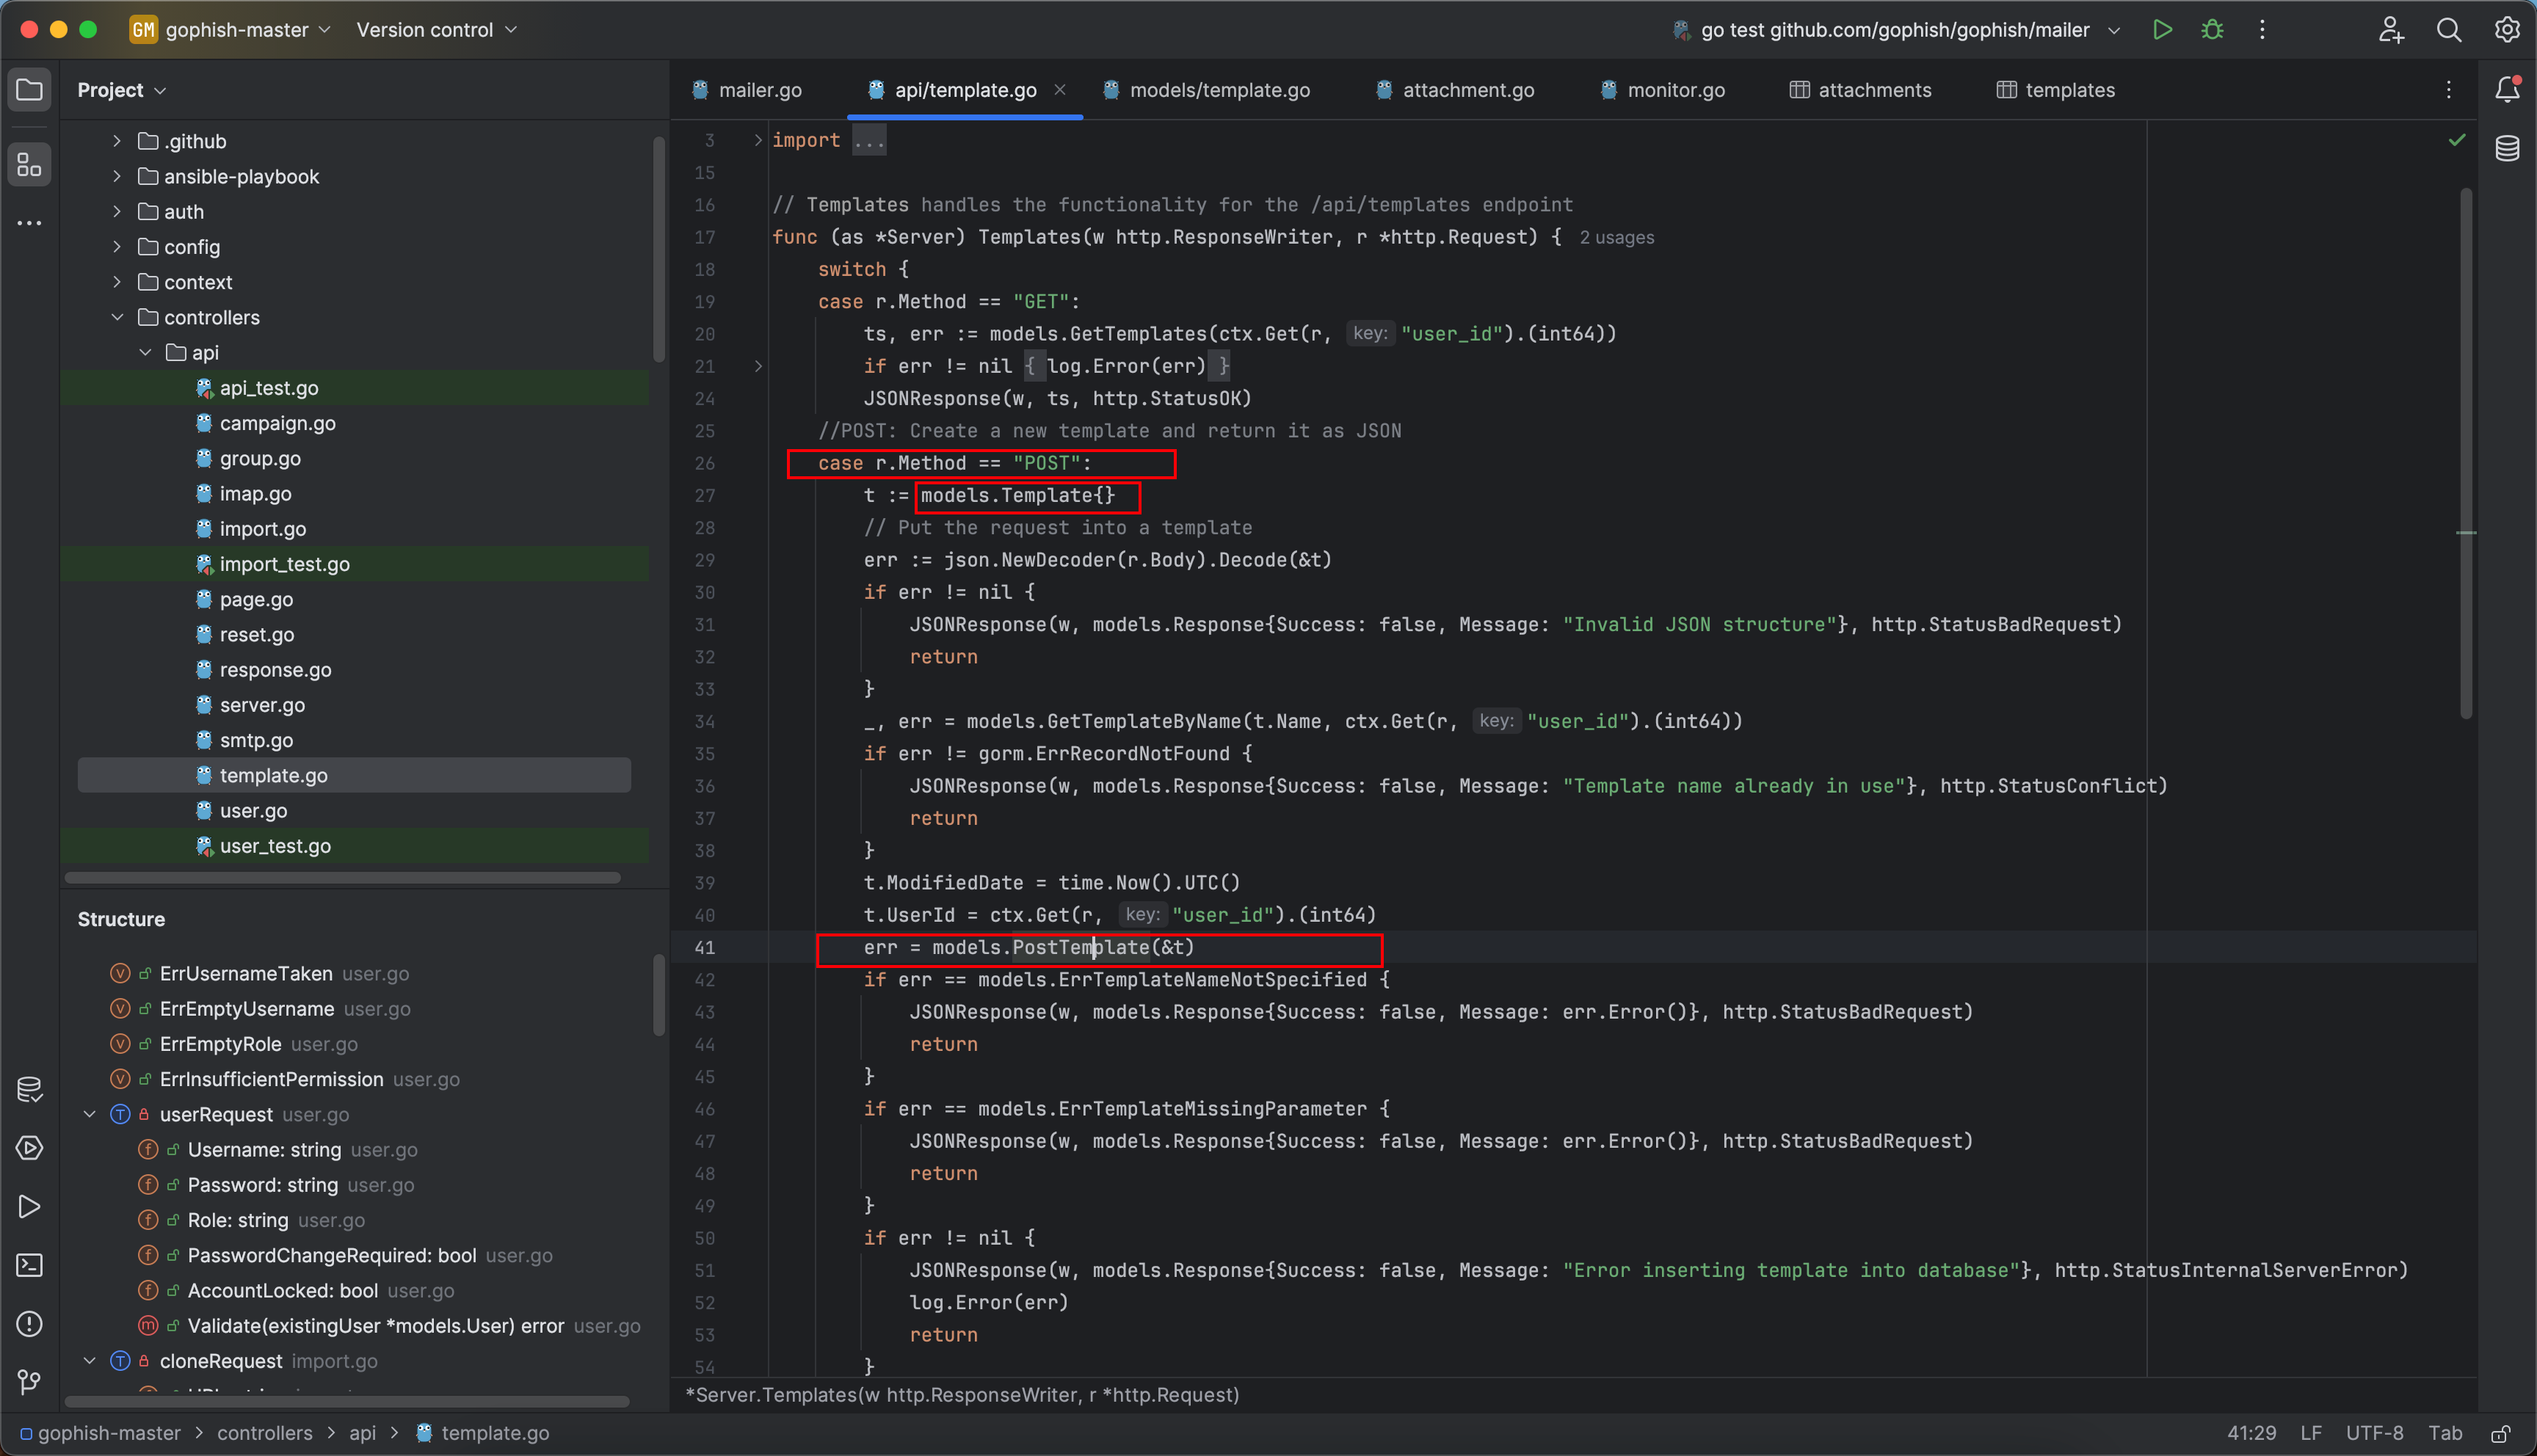Screen dimensions: 2537x1456
Task: Open the Structure tool window icon
Action: click(29, 164)
